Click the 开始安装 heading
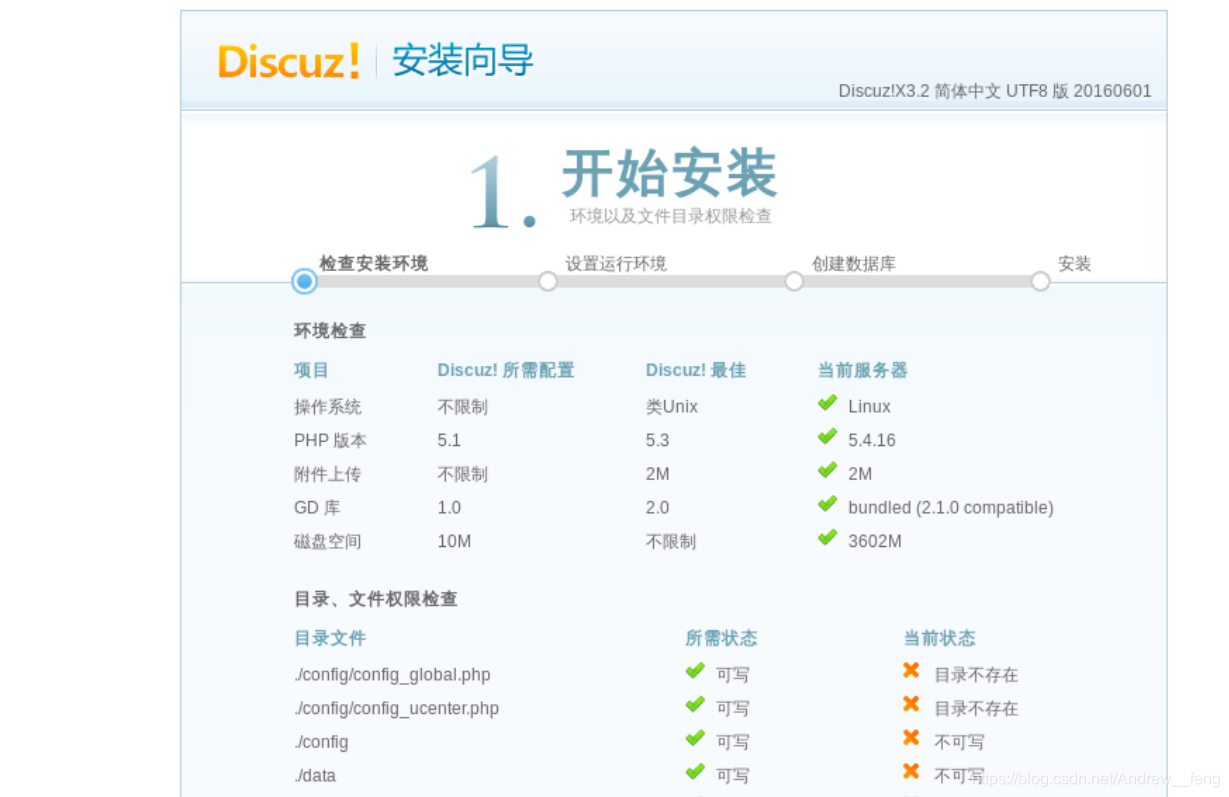This screenshot has height=797, width=1229. (x=669, y=174)
